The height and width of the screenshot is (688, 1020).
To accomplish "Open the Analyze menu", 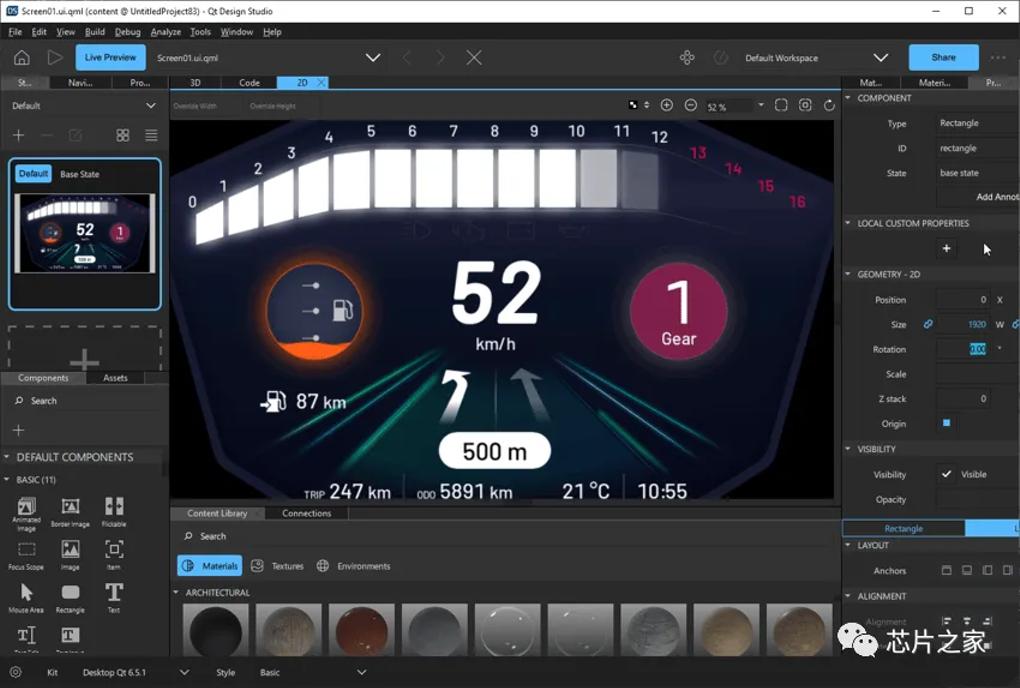I will [165, 32].
